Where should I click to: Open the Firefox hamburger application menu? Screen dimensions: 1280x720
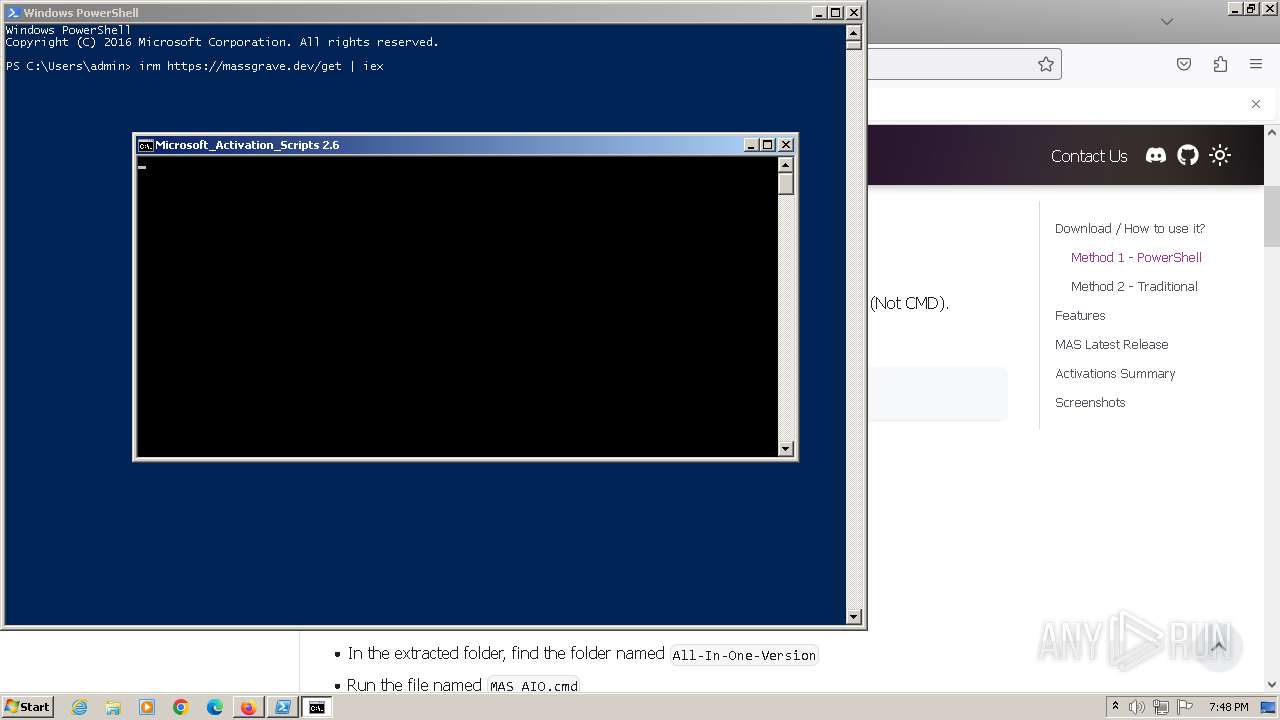click(x=1256, y=64)
